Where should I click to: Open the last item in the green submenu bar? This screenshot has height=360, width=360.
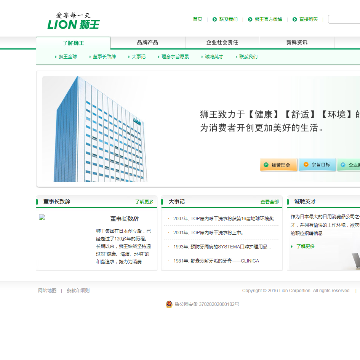(248, 57)
